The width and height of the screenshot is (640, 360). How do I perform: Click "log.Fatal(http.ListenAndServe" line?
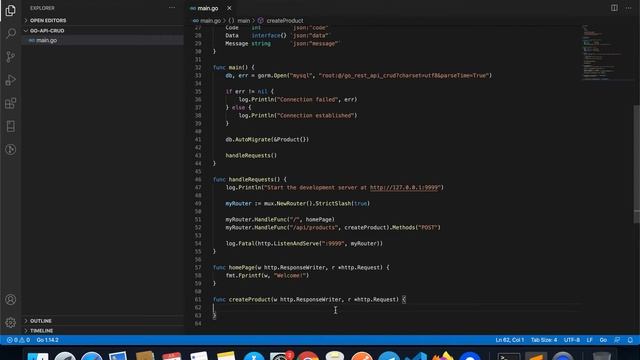[304, 244]
